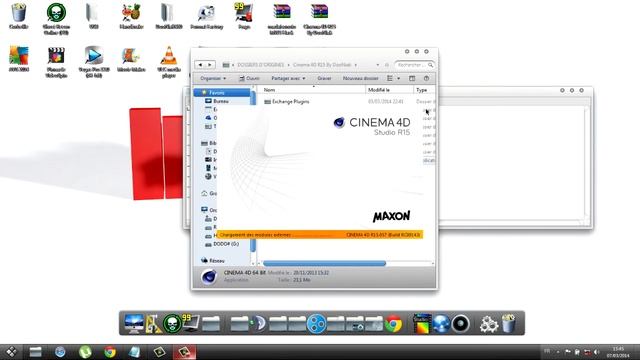Open the blue globe icon in the dock
This screenshot has height=360, width=640.
(x=441, y=324)
